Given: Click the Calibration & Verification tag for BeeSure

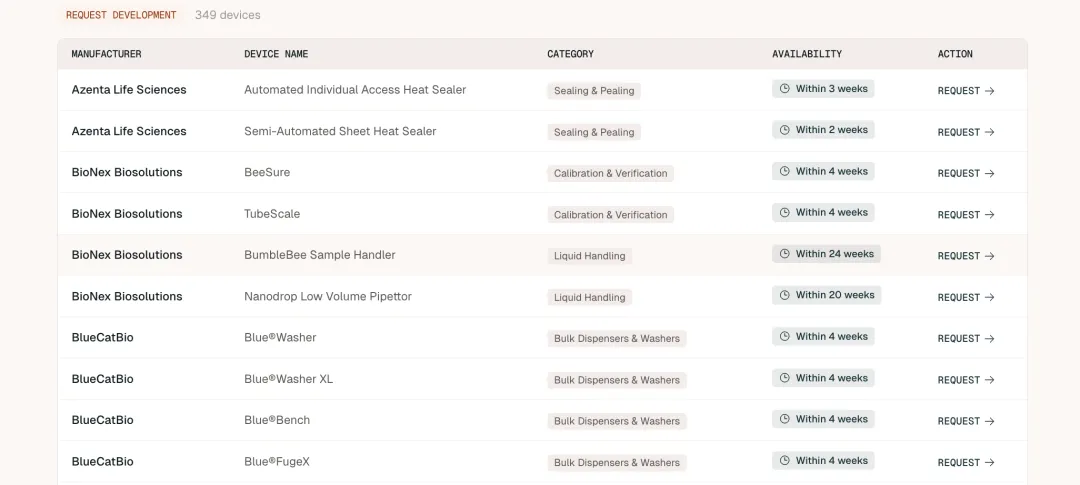Looking at the screenshot, I should coord(610,173).
